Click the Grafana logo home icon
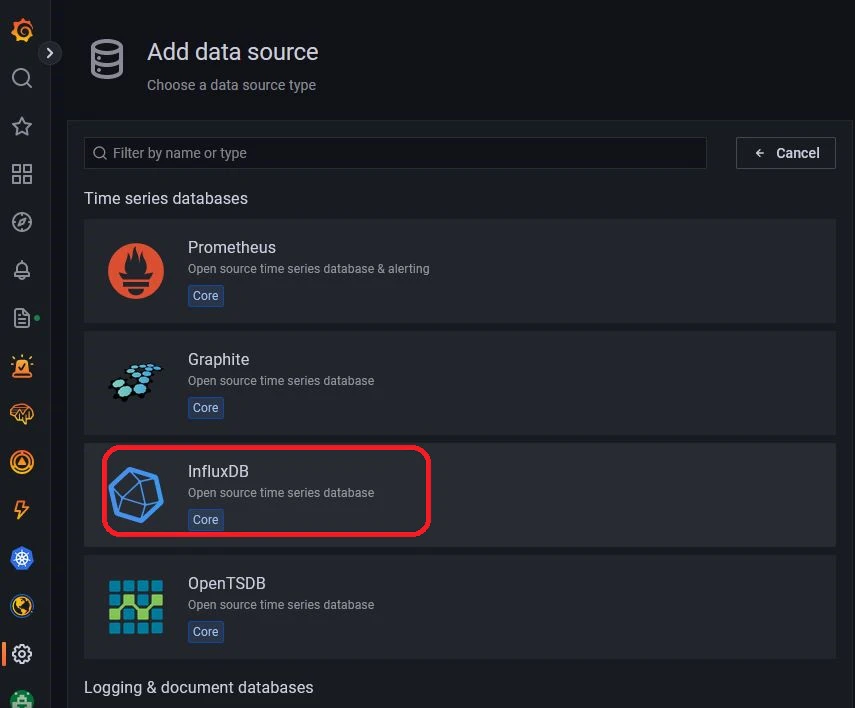The width and height of the screenshot is (855, 708). pyautogui.click(x=22, y=30)
